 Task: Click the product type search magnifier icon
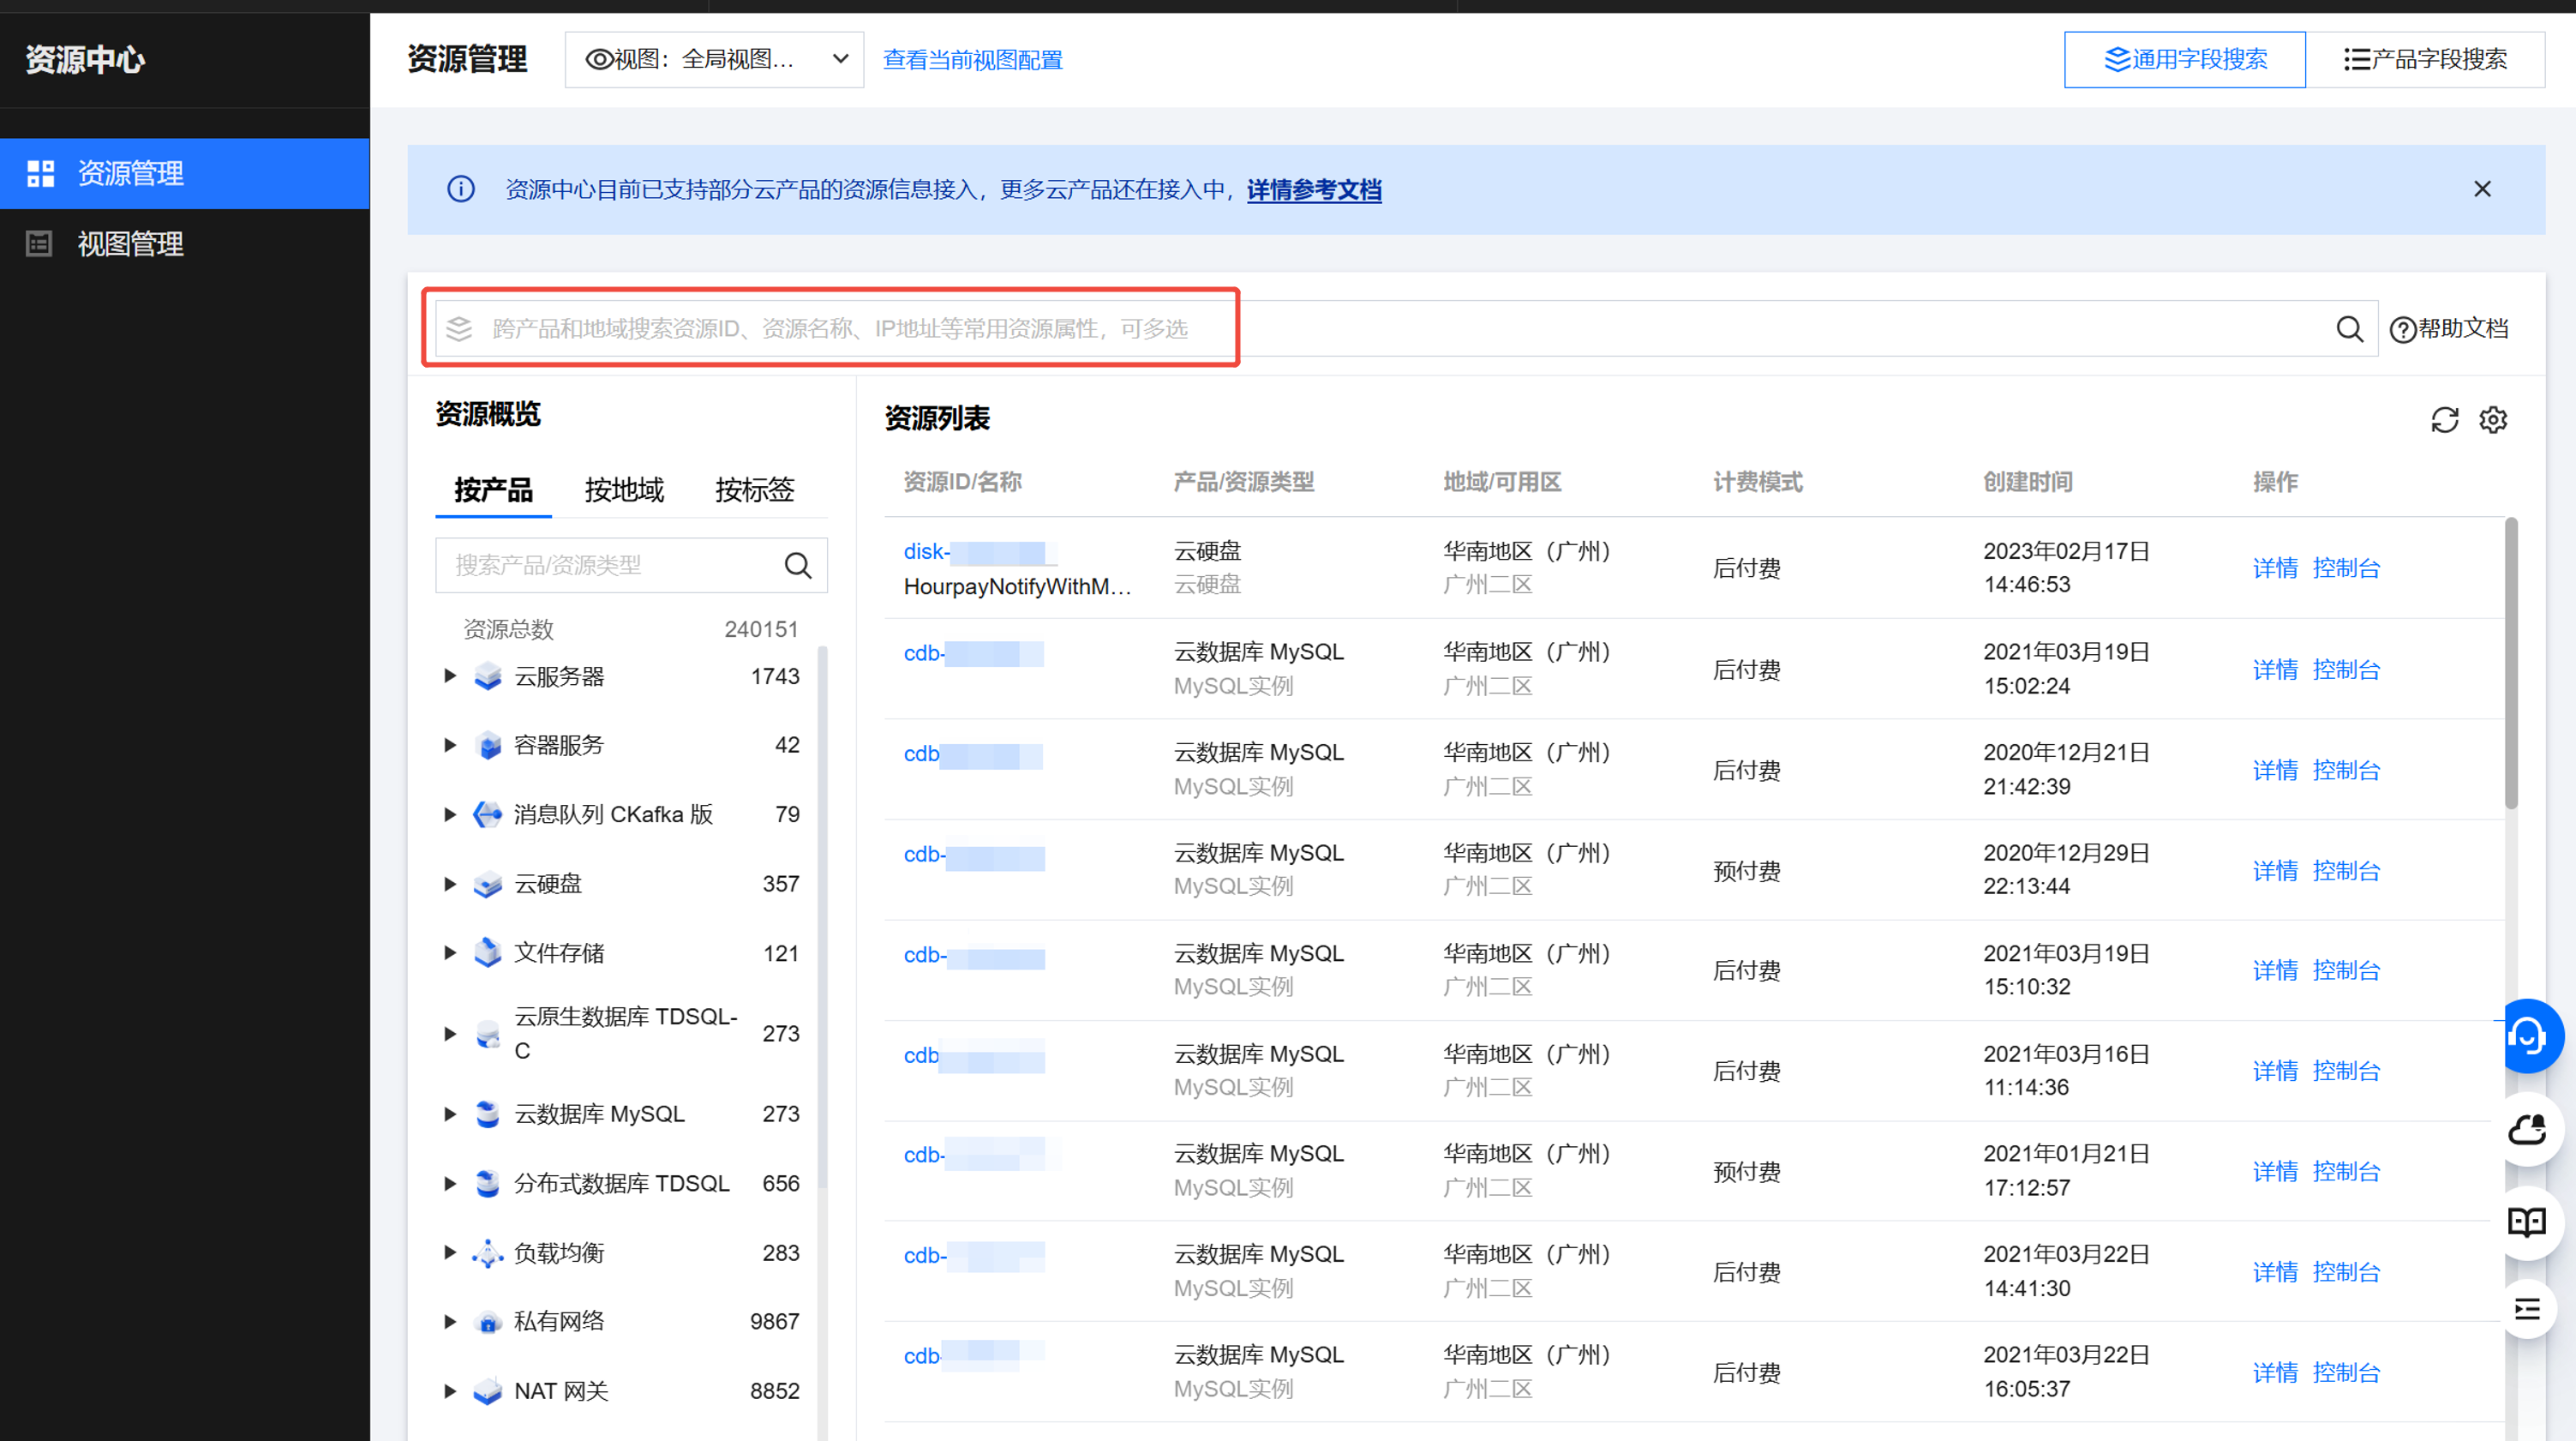(797, 566)
